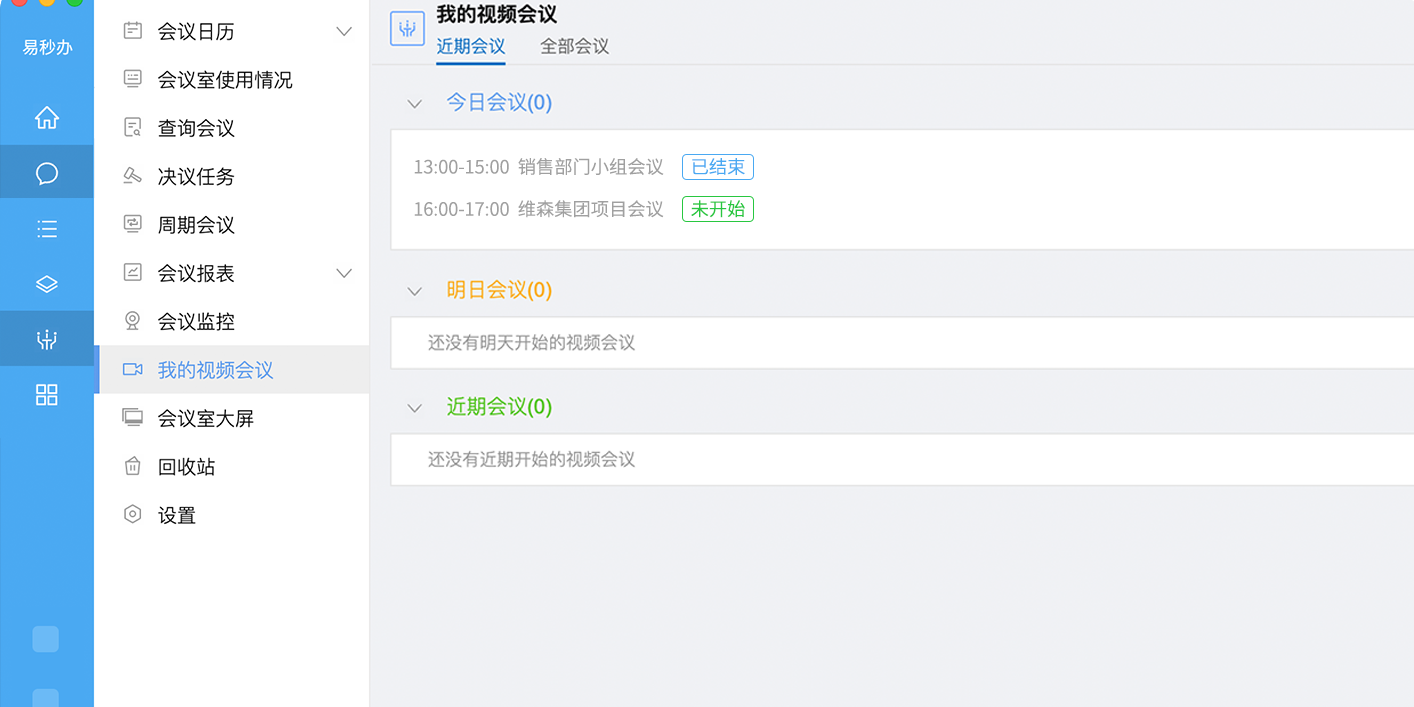This screenshot has width=1414, height=707.
Task: Click the 未开始 status tag
Action: click(718, 209)
